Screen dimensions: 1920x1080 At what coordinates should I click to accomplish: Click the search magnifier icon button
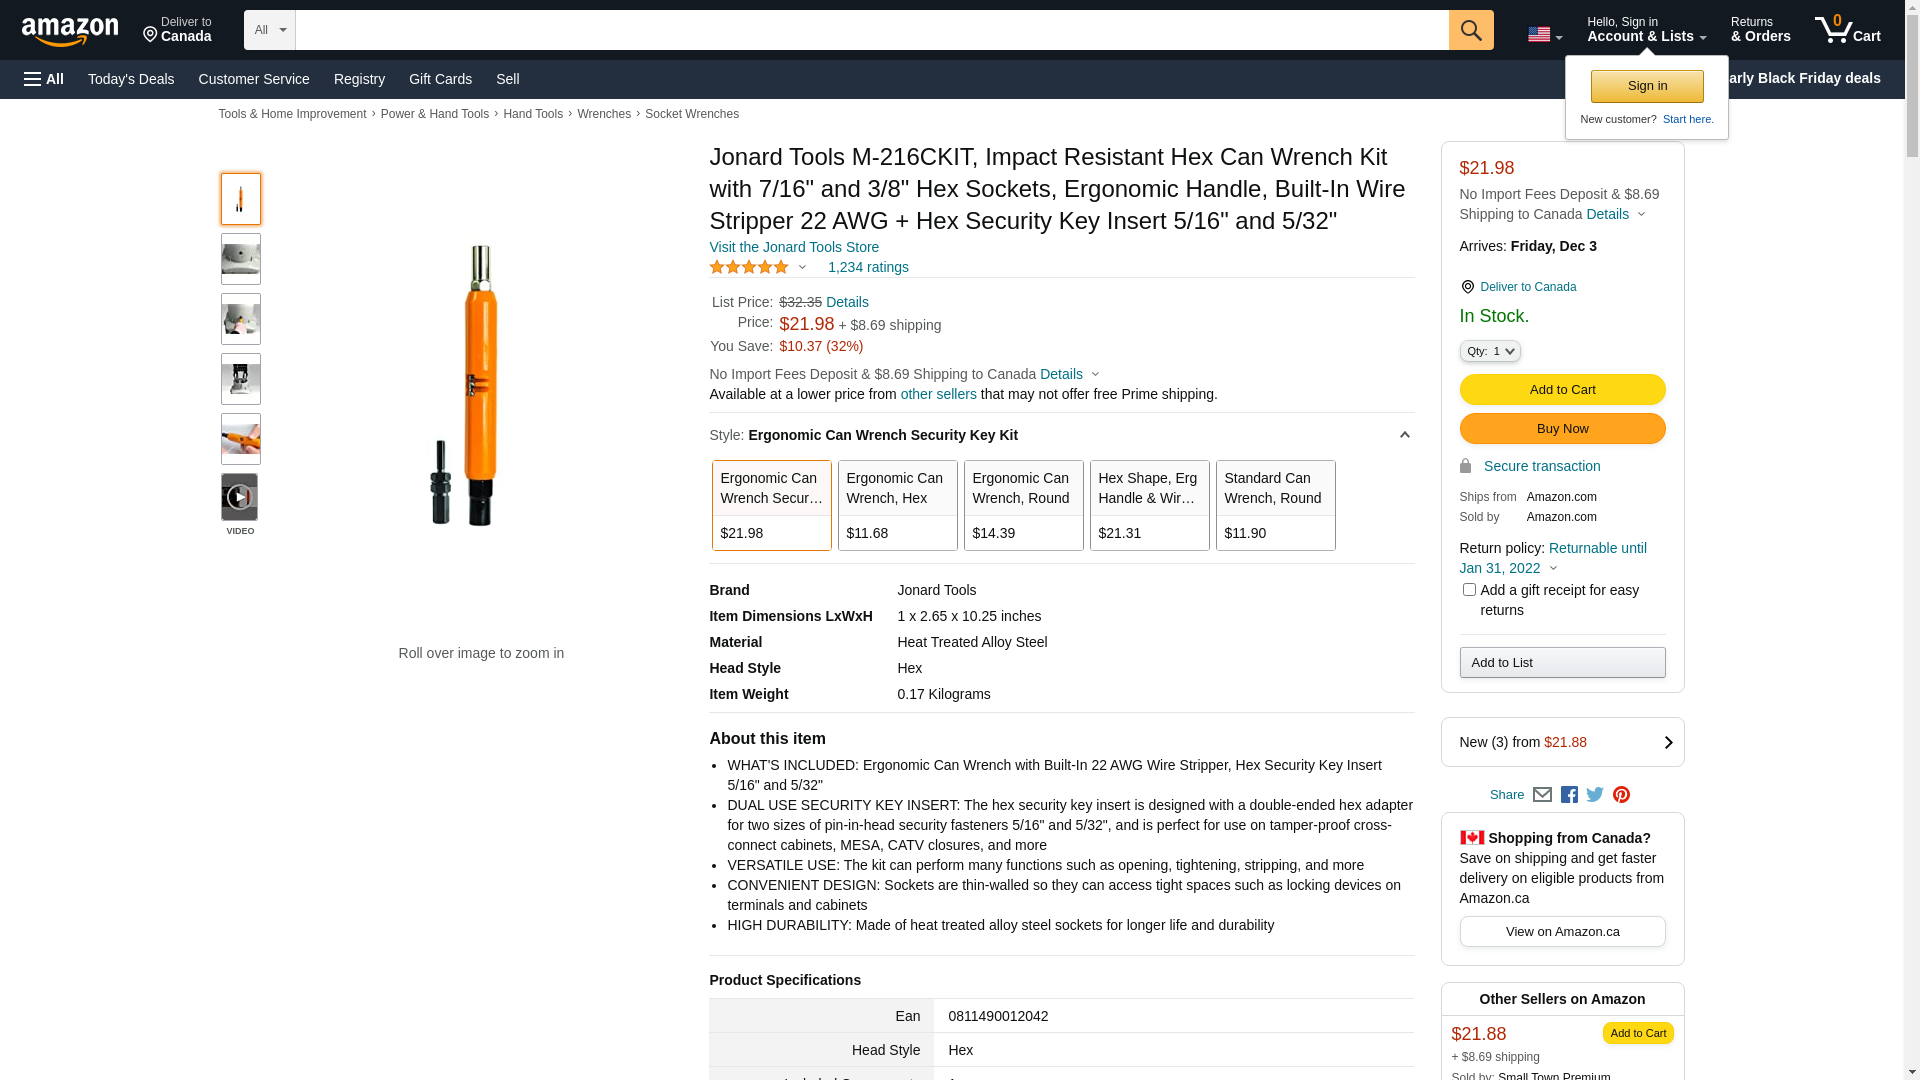1470,30
